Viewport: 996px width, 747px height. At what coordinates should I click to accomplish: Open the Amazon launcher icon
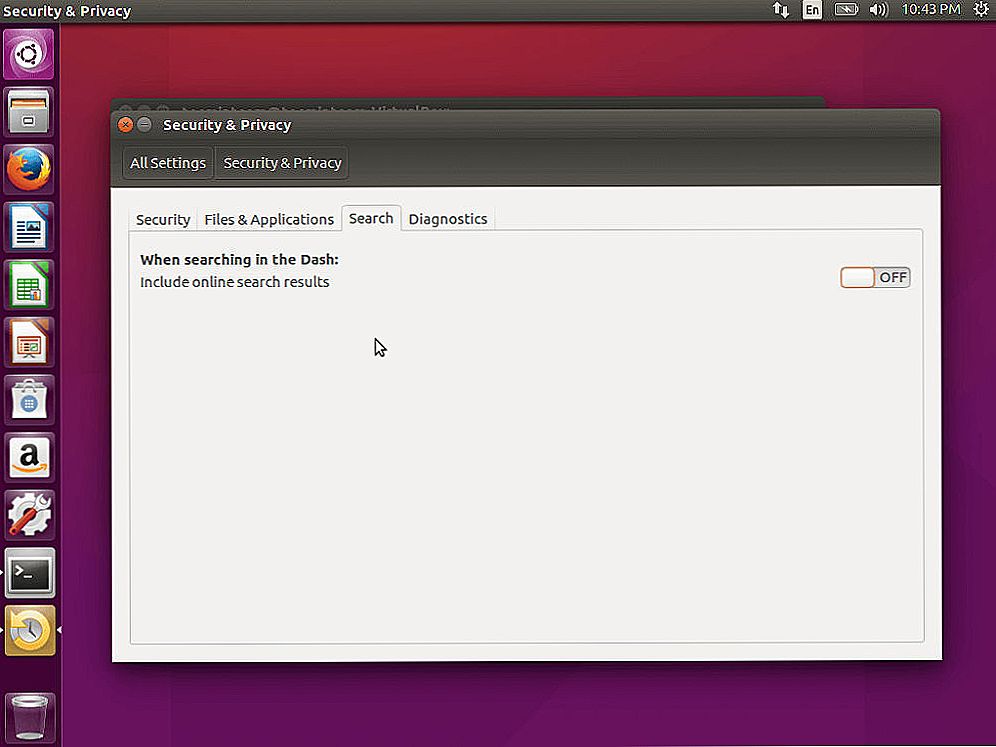click(x=29, y=457)
